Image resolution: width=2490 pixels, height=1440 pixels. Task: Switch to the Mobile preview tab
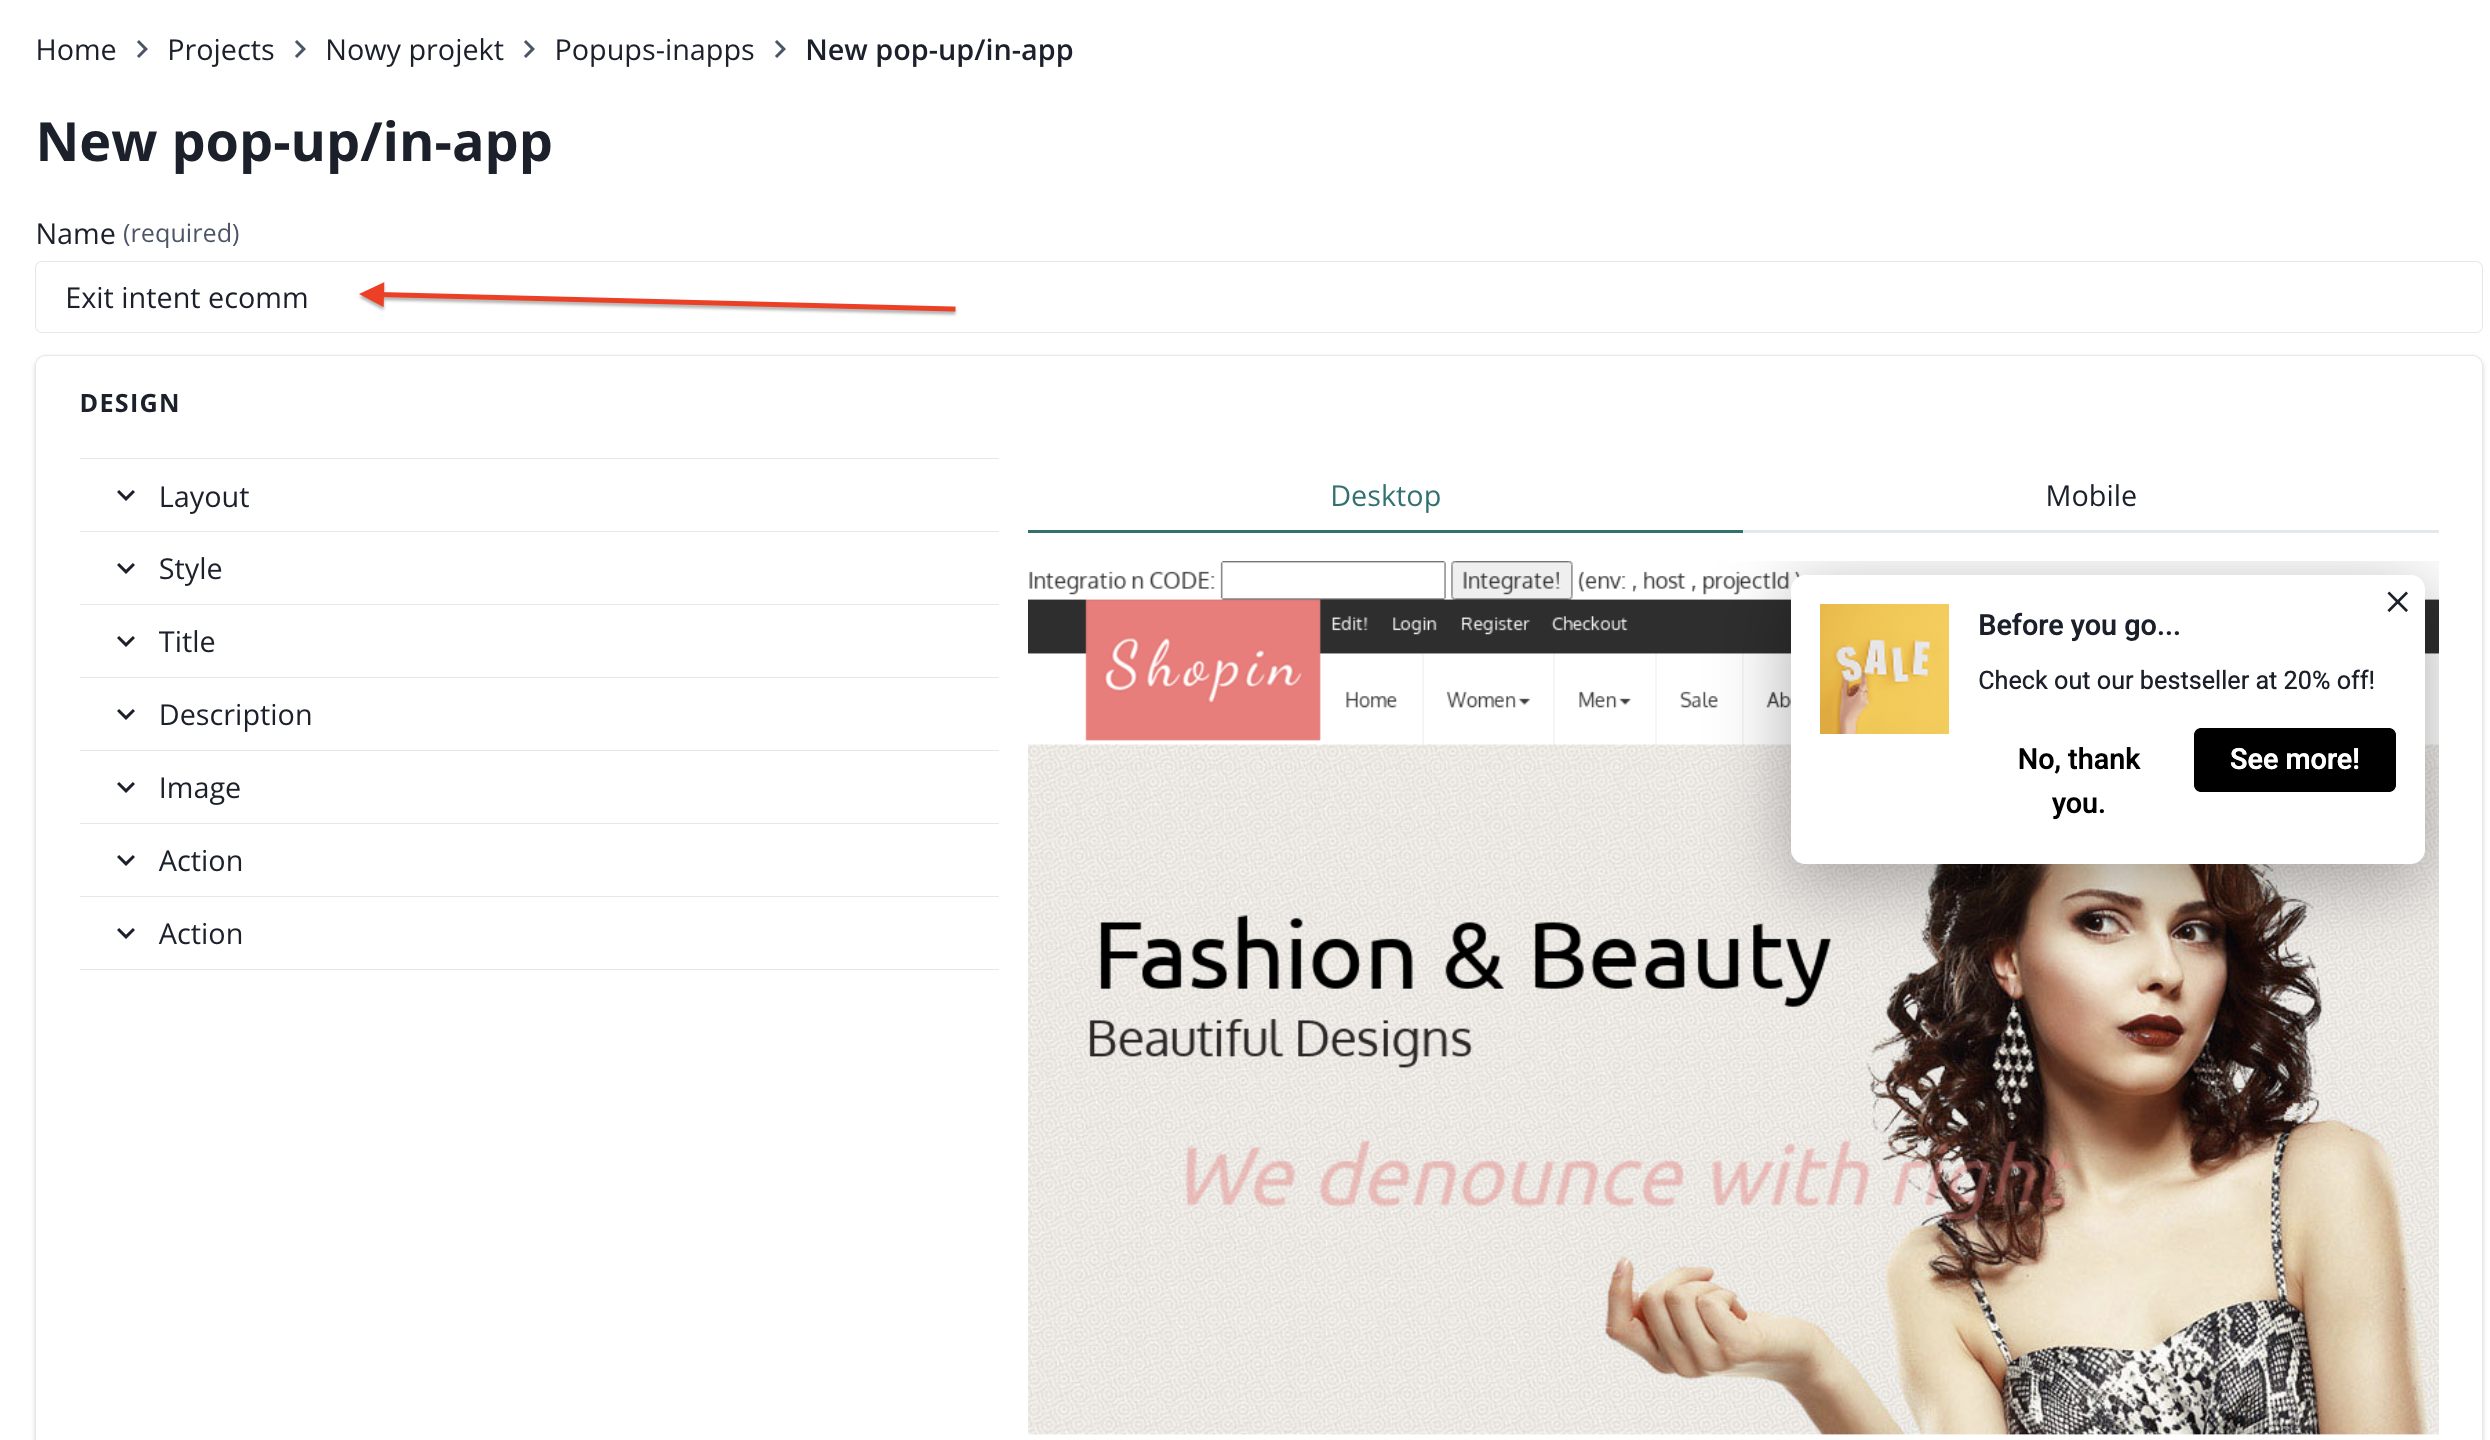point(2090,496)
